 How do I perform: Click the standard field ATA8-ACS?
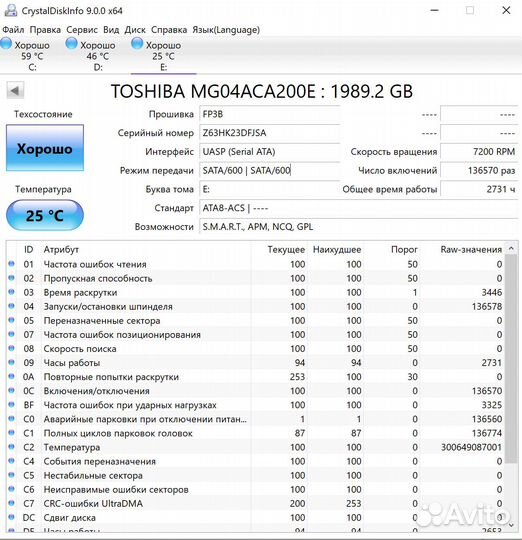359,208
